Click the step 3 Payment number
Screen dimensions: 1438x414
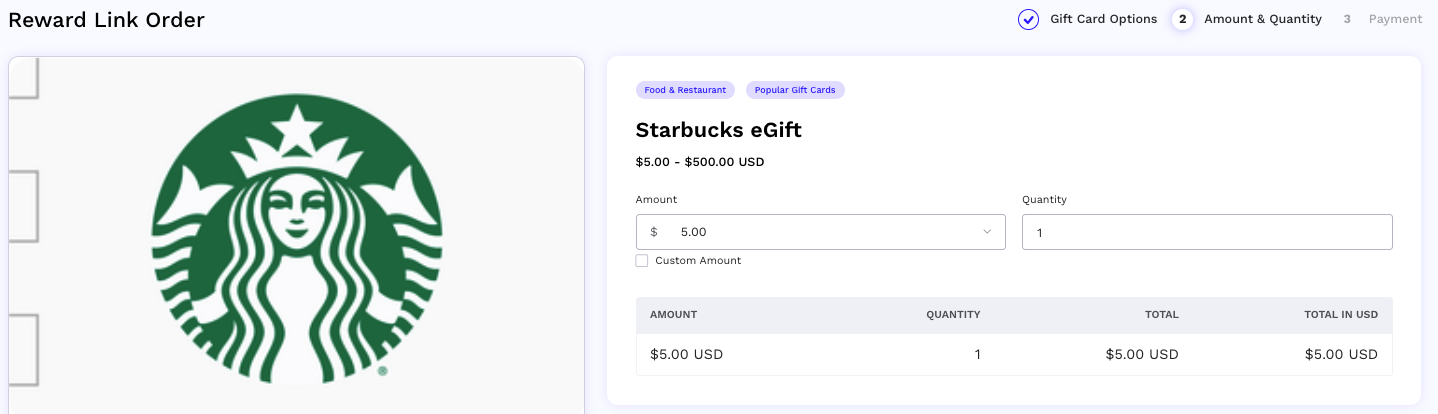[1347, 19]
